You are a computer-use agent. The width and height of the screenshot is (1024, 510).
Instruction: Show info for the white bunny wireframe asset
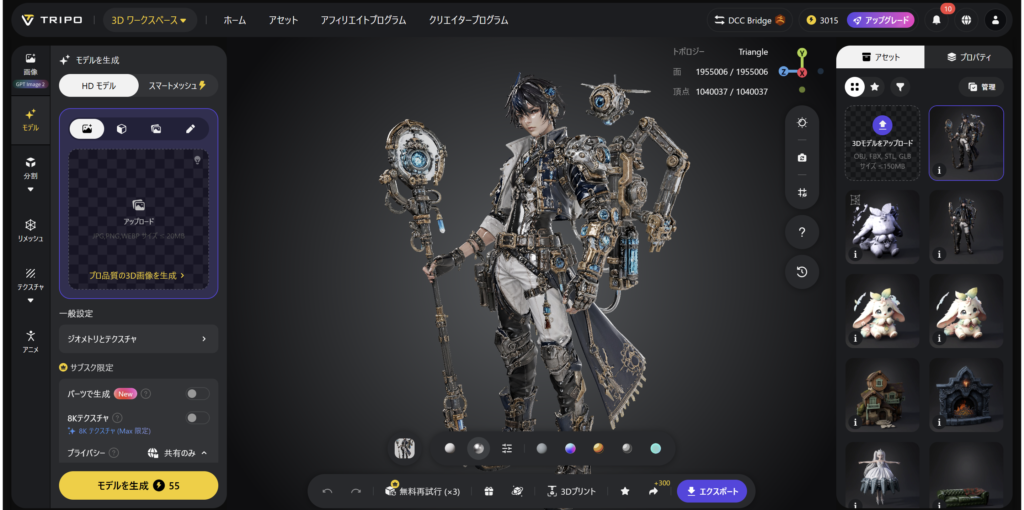856,254
